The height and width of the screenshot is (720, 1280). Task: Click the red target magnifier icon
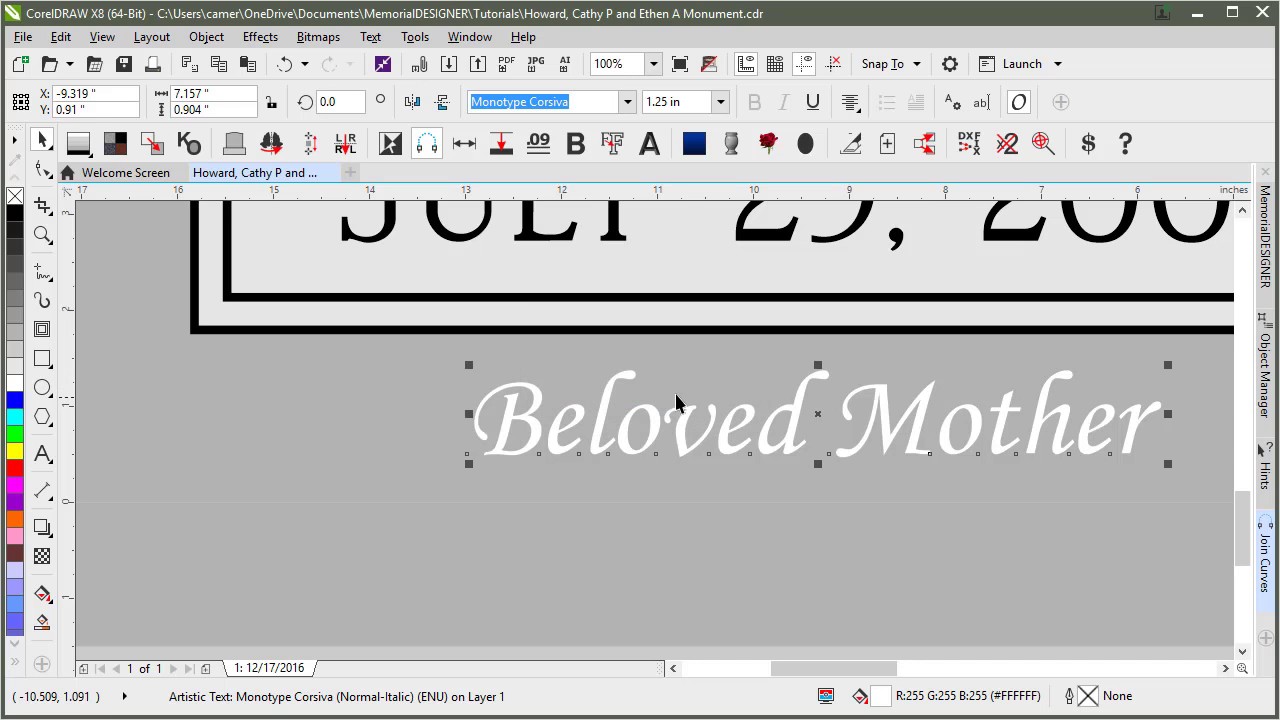coord(1043,143)
